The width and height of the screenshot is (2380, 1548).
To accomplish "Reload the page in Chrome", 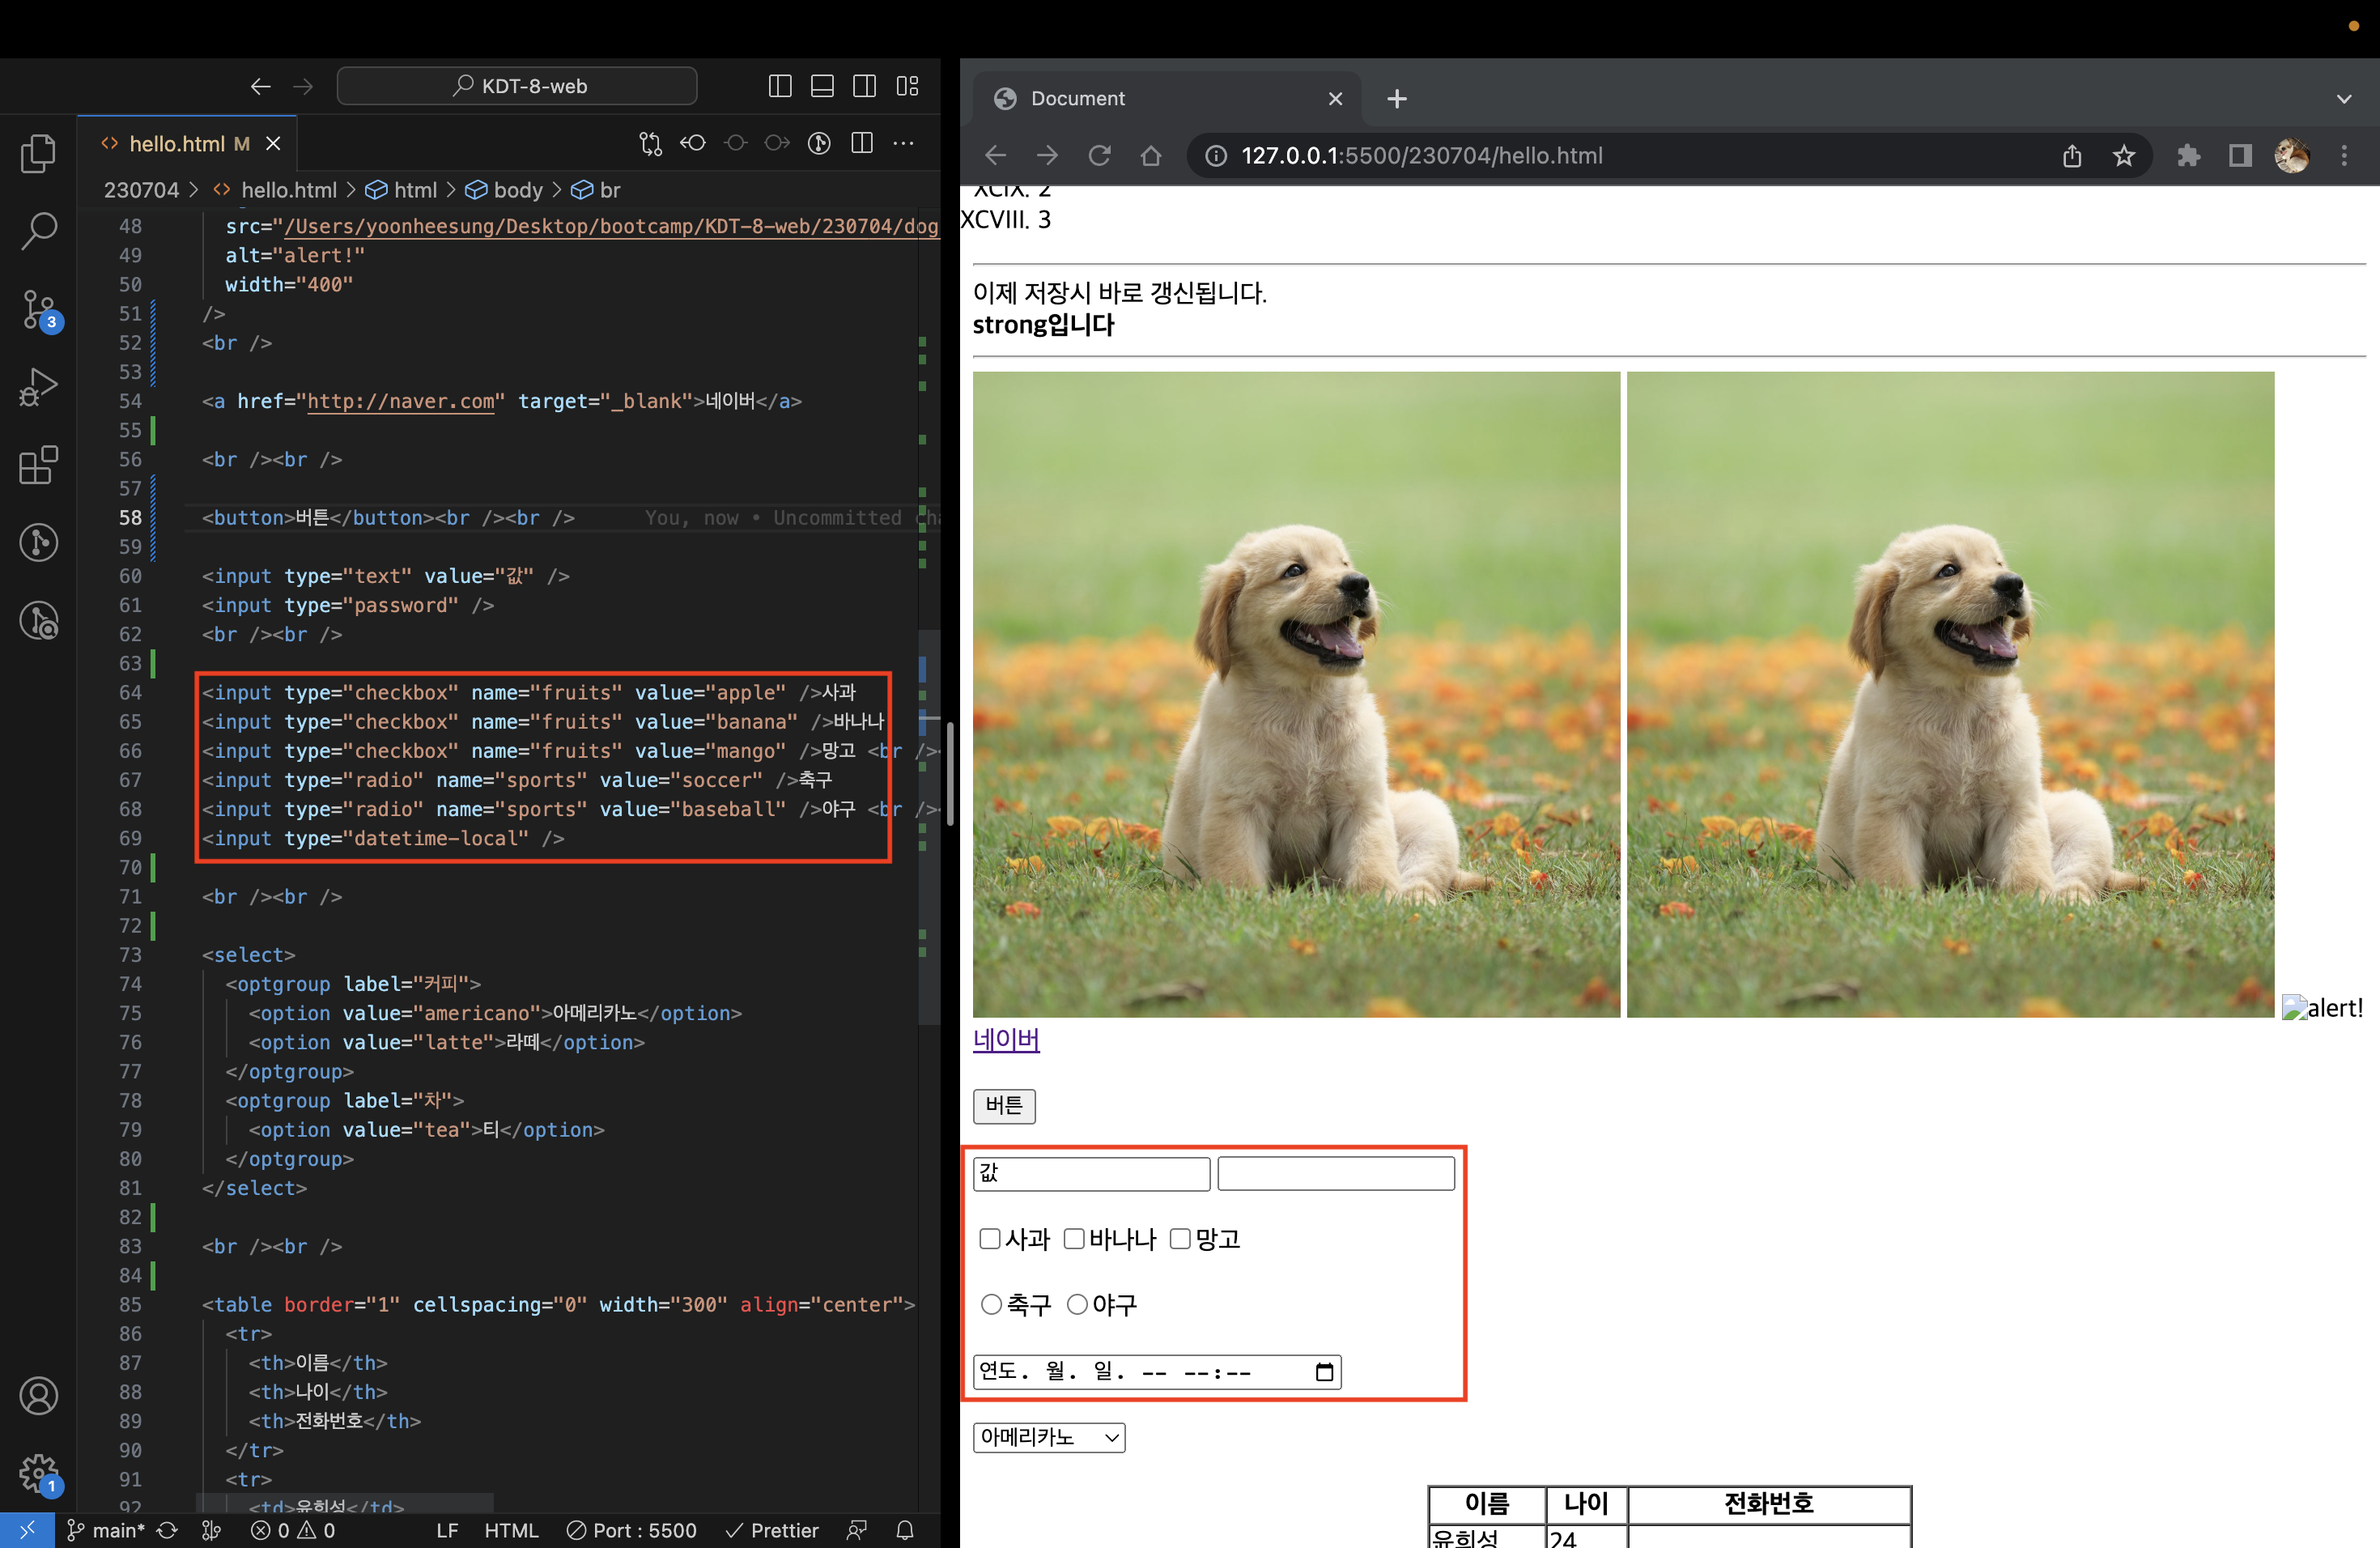I will (x=1099, y=156).
